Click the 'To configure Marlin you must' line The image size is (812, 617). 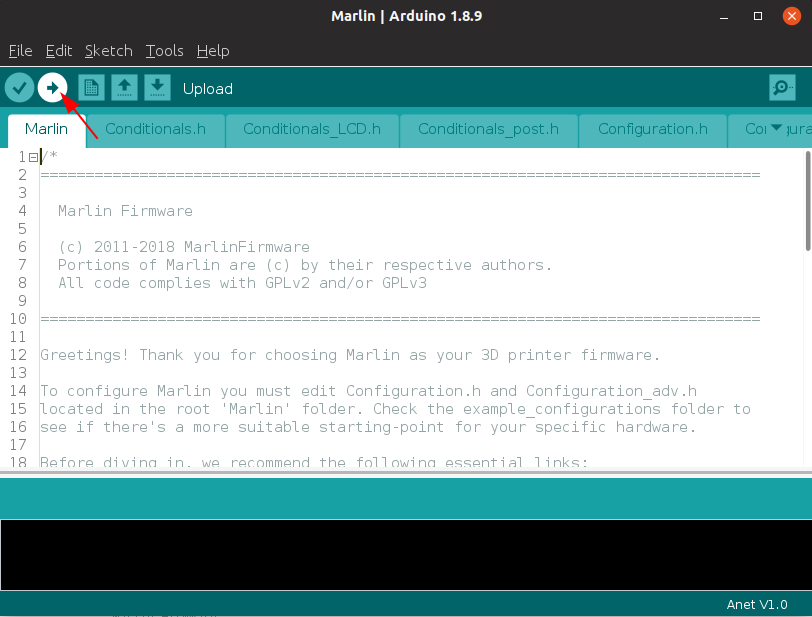(369, 391)
